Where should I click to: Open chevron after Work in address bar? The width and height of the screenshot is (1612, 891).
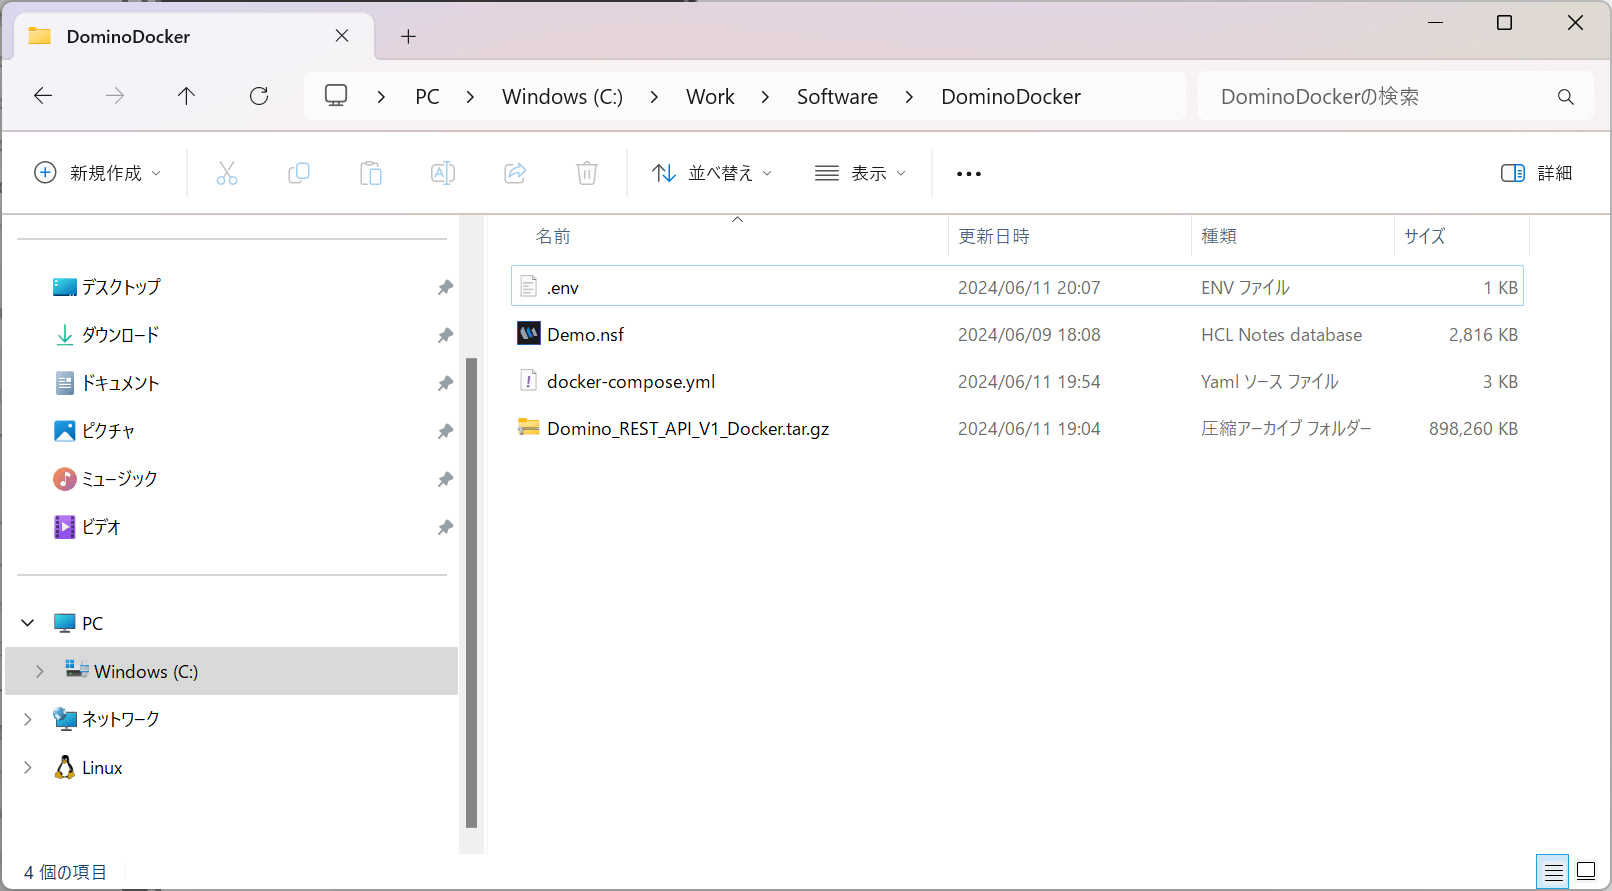(765, 97)
